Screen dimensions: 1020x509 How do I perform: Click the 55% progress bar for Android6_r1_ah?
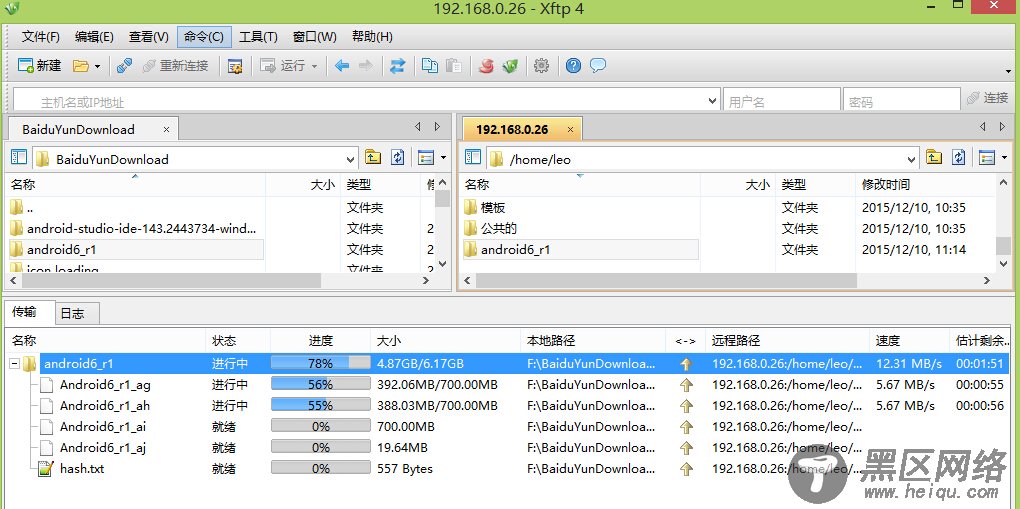[320, 406]
